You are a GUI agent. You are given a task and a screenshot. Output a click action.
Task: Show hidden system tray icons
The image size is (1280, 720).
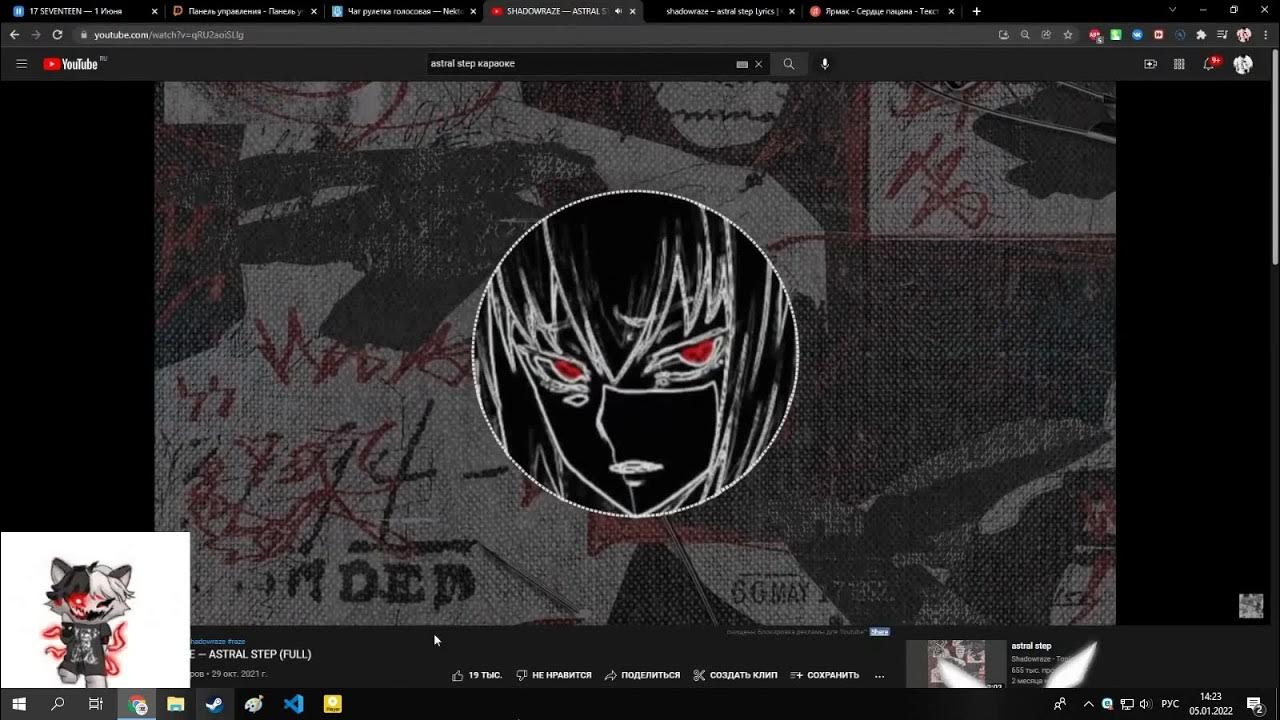[1088, 704]
